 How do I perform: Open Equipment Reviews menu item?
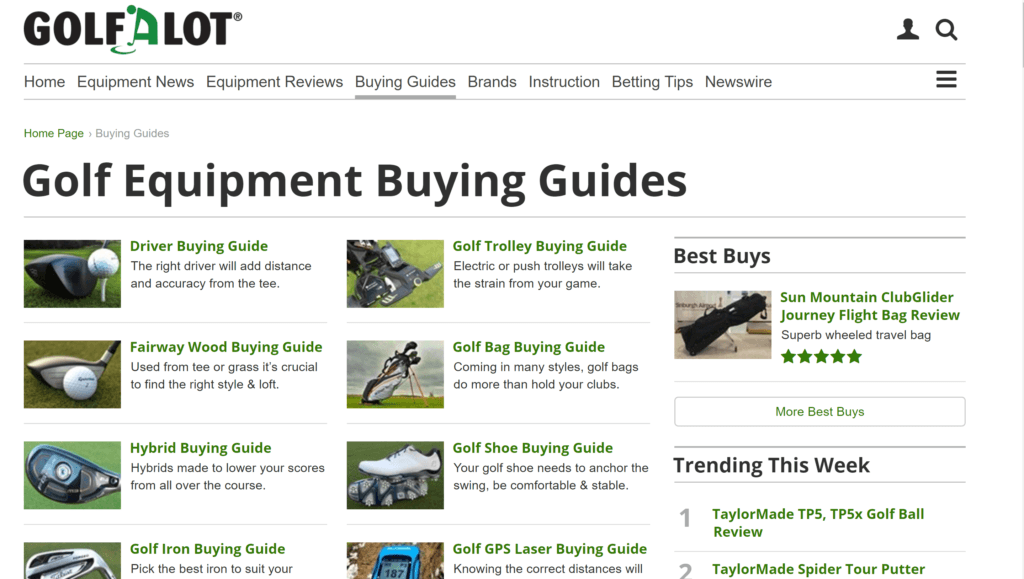[x=274, y=82]
